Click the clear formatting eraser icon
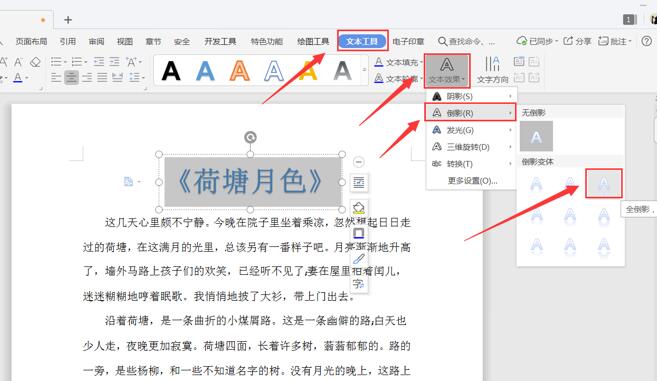Image resolution: width=660 pixels, height=381 pixels. click(x=36, y=62)
